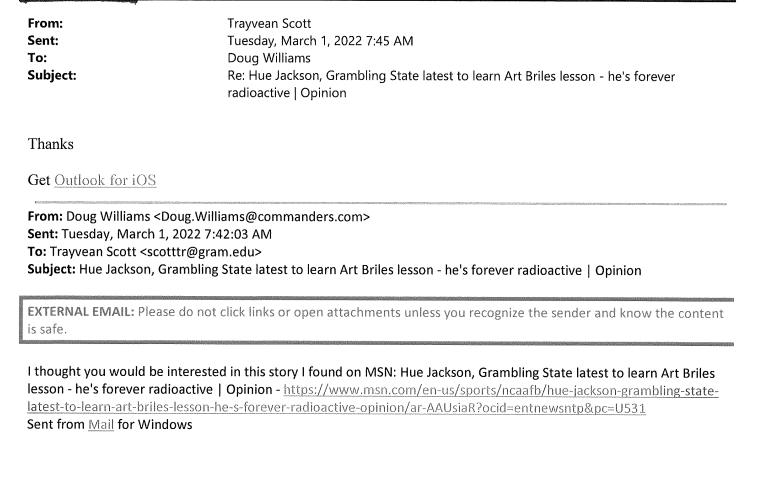Click the scotttr@gram.edu email address

tap(201, 252)
